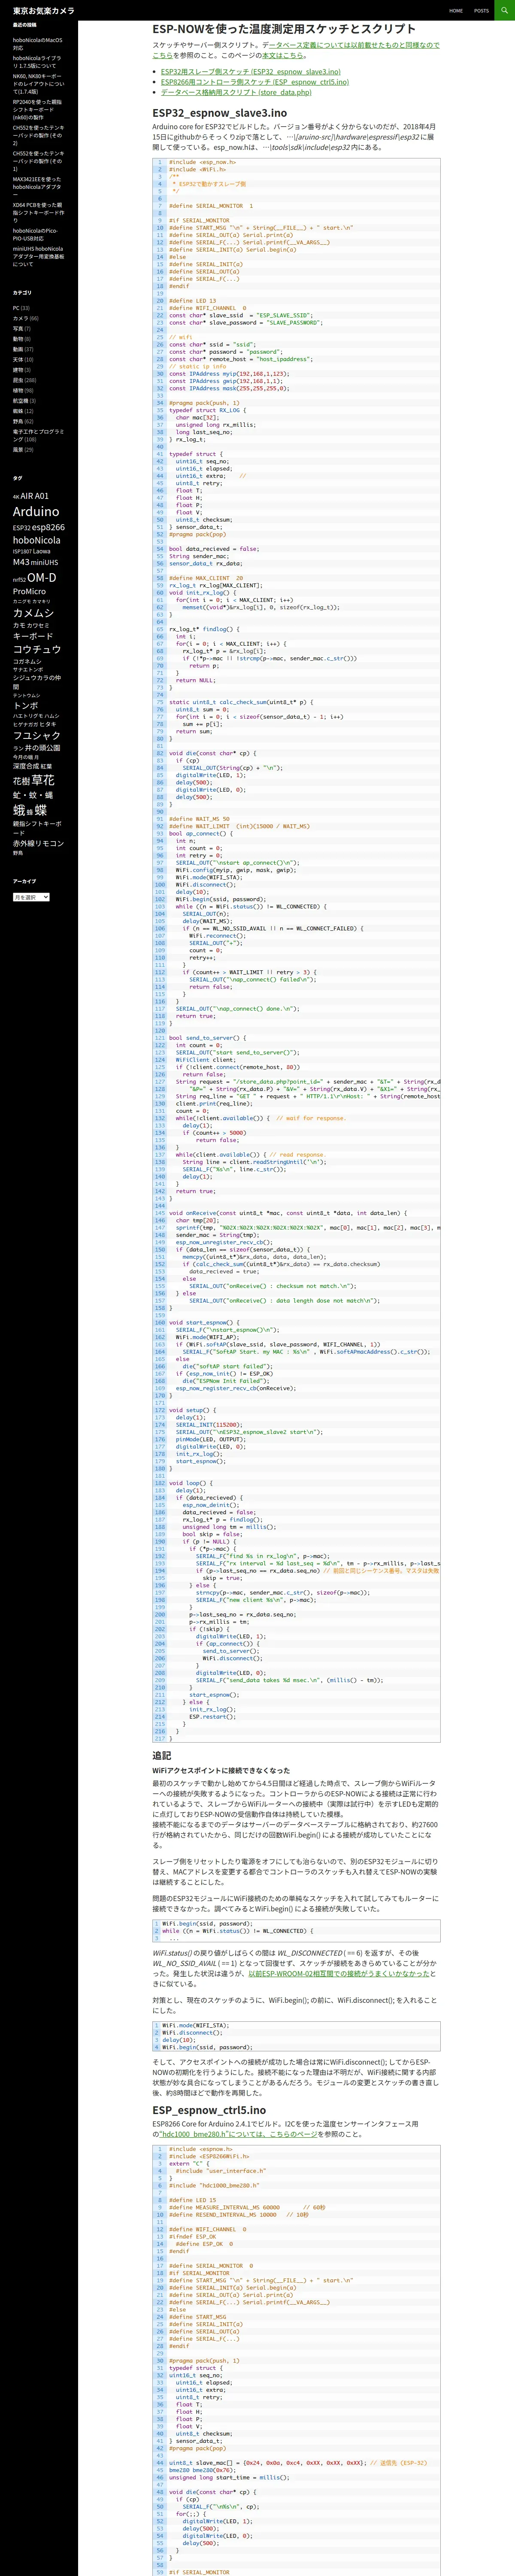Open the post XD64 PCBを使った親指シフトキーボード作り
Viewport: 515px width, 2576px height.
click(38, 212)
